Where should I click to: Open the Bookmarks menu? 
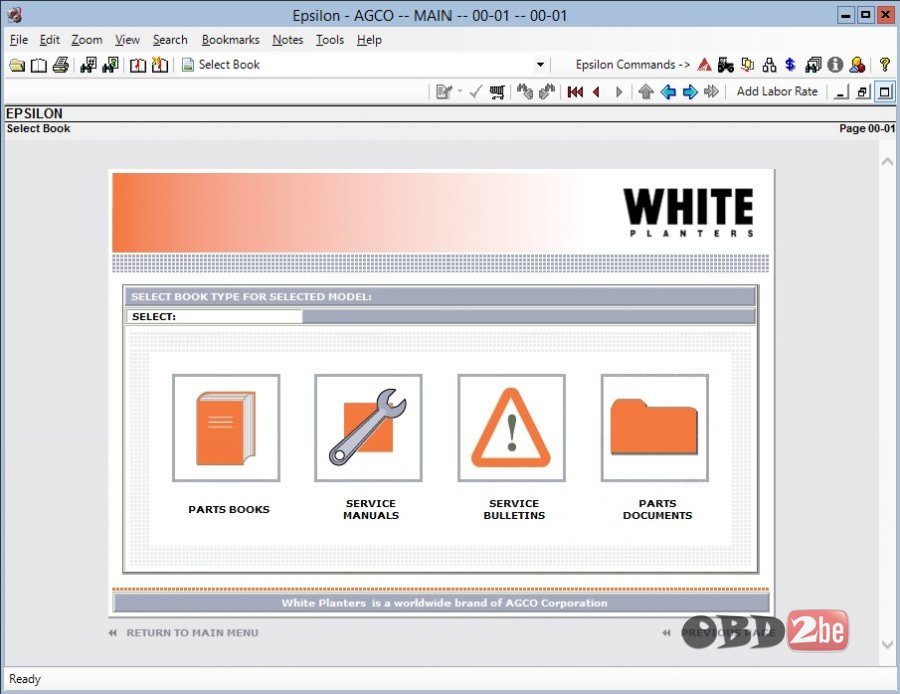(x=230, y=40)
